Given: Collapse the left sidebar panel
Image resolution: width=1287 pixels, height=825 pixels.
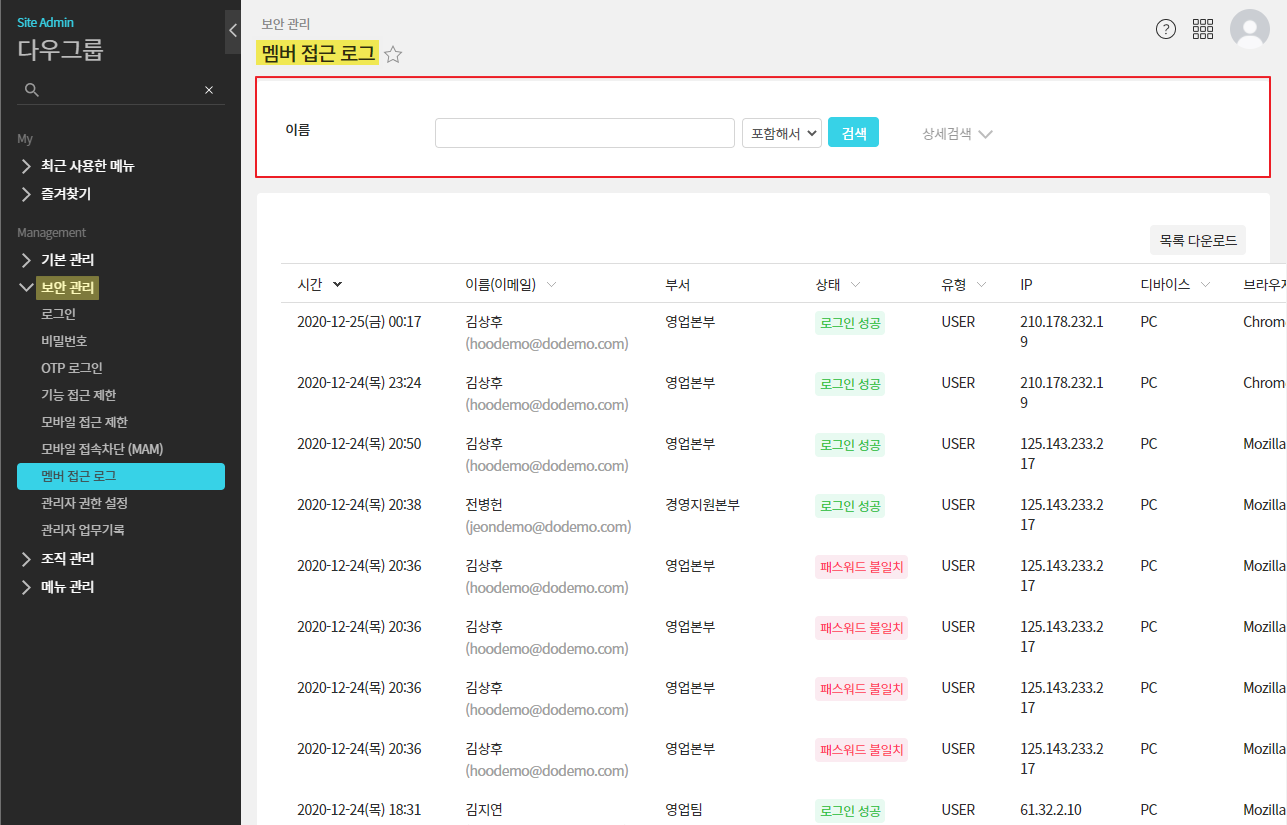Looking at the screenshot, I should pyautogui.click(x=233, y=31).
